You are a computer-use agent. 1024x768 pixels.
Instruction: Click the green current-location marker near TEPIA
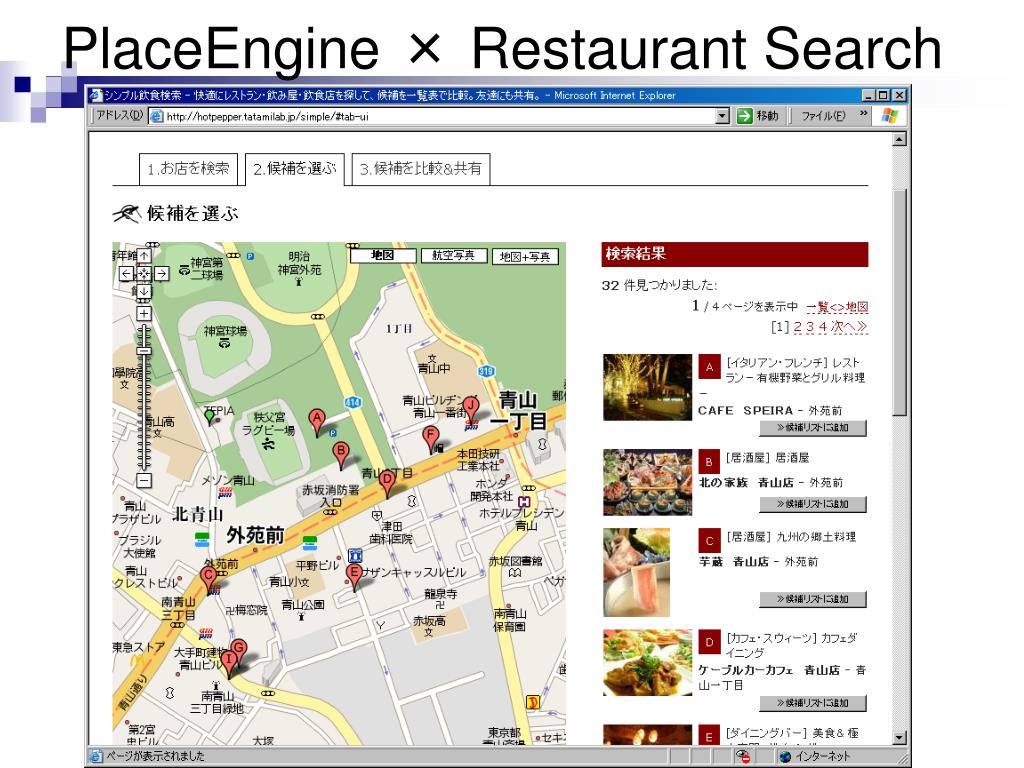click(209, 417)
